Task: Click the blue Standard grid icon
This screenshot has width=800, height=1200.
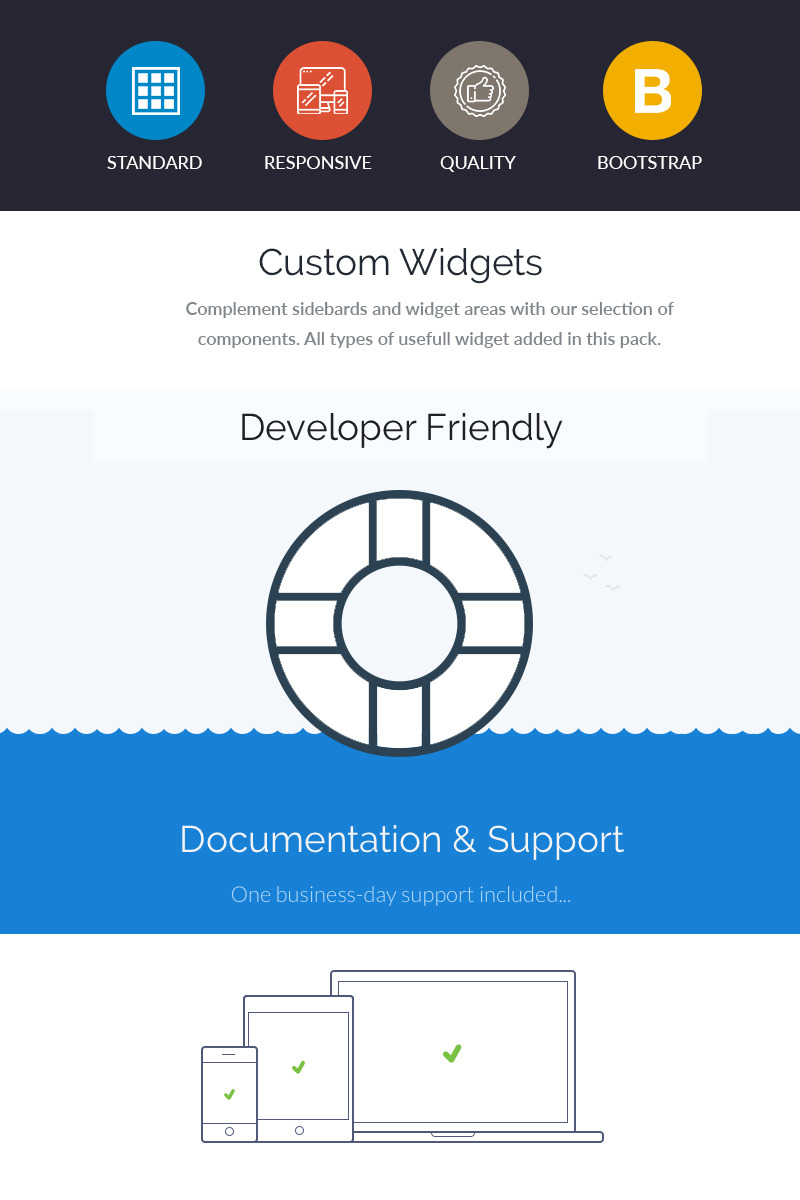Action: point(155,91)
